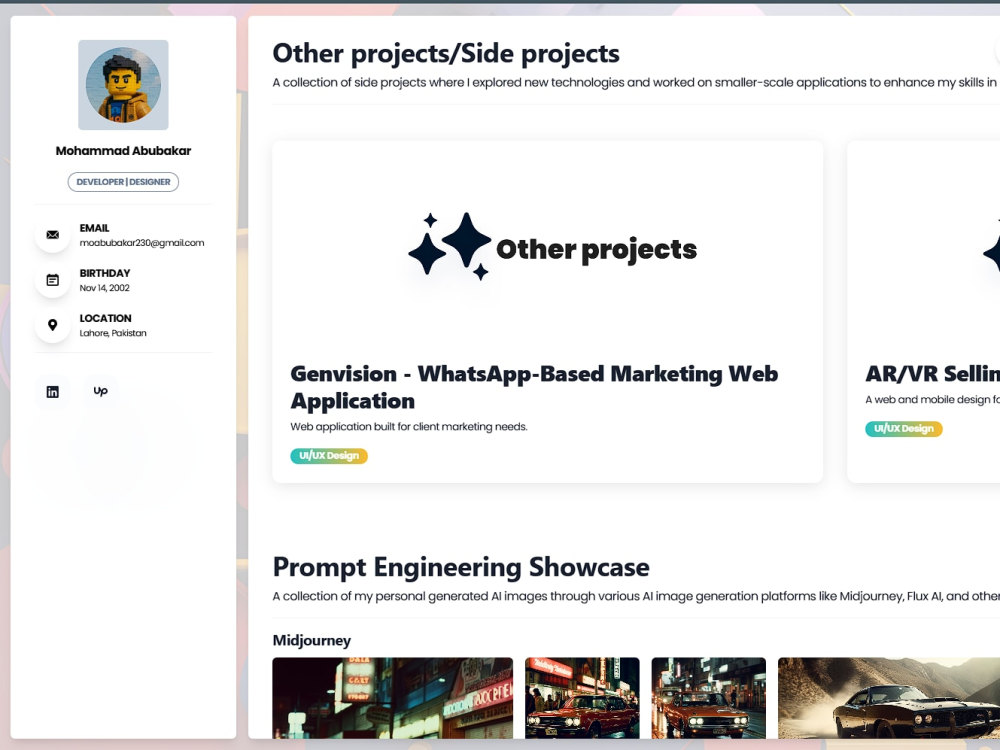Screen dimensions: 1000x750
Task: Click the LOCATION label in sidebar
Action: click(105, 319)
